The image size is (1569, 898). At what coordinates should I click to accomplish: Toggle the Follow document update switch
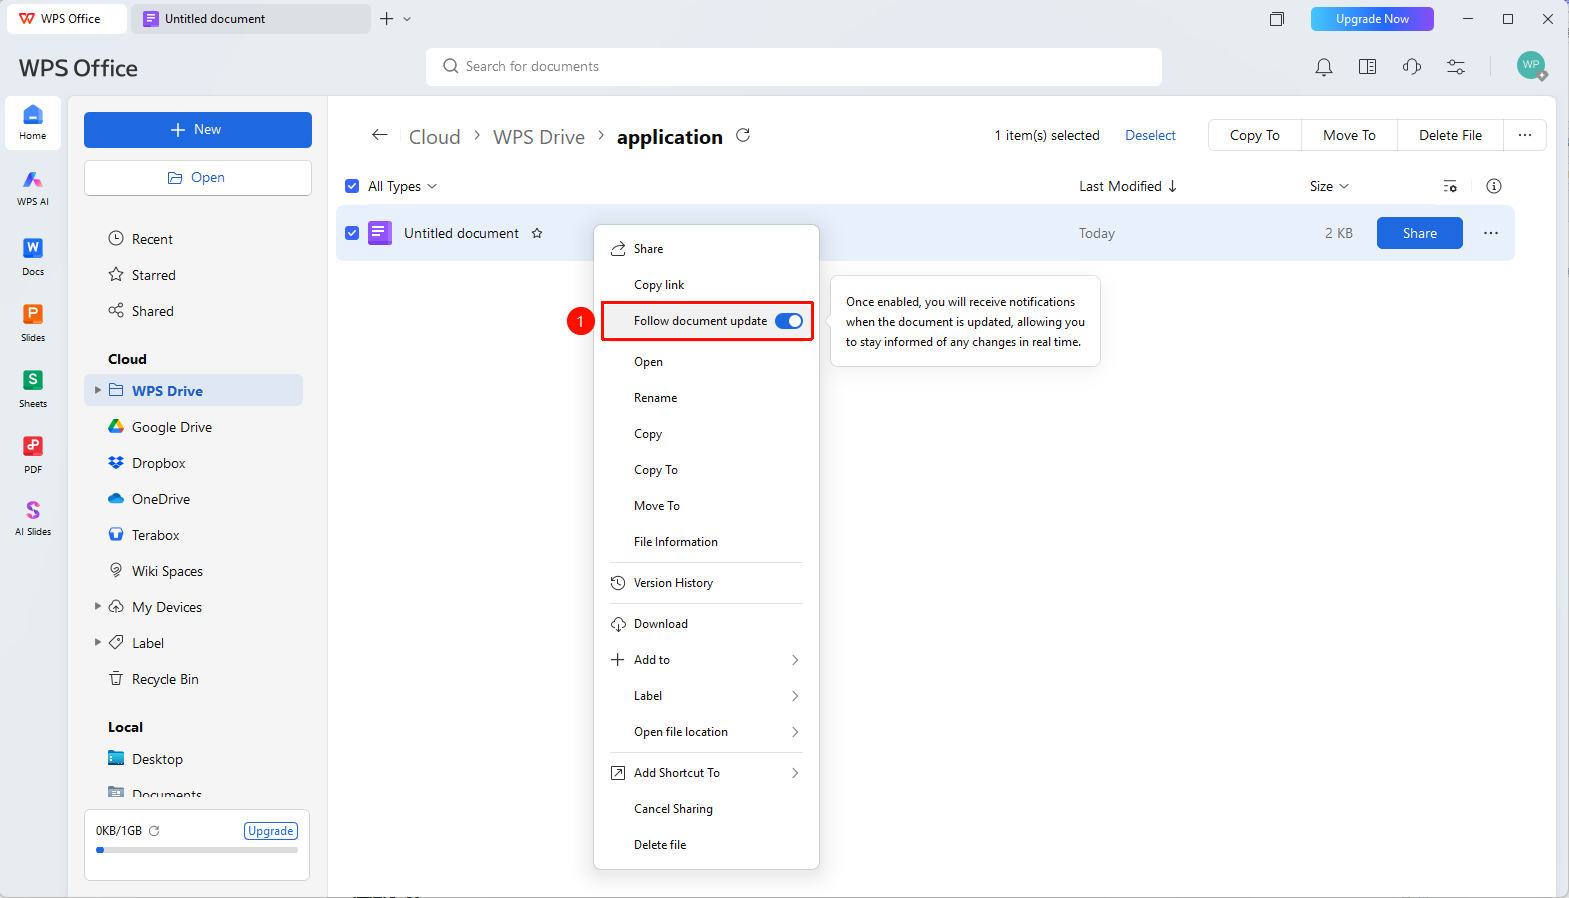[x=789, y=321]
